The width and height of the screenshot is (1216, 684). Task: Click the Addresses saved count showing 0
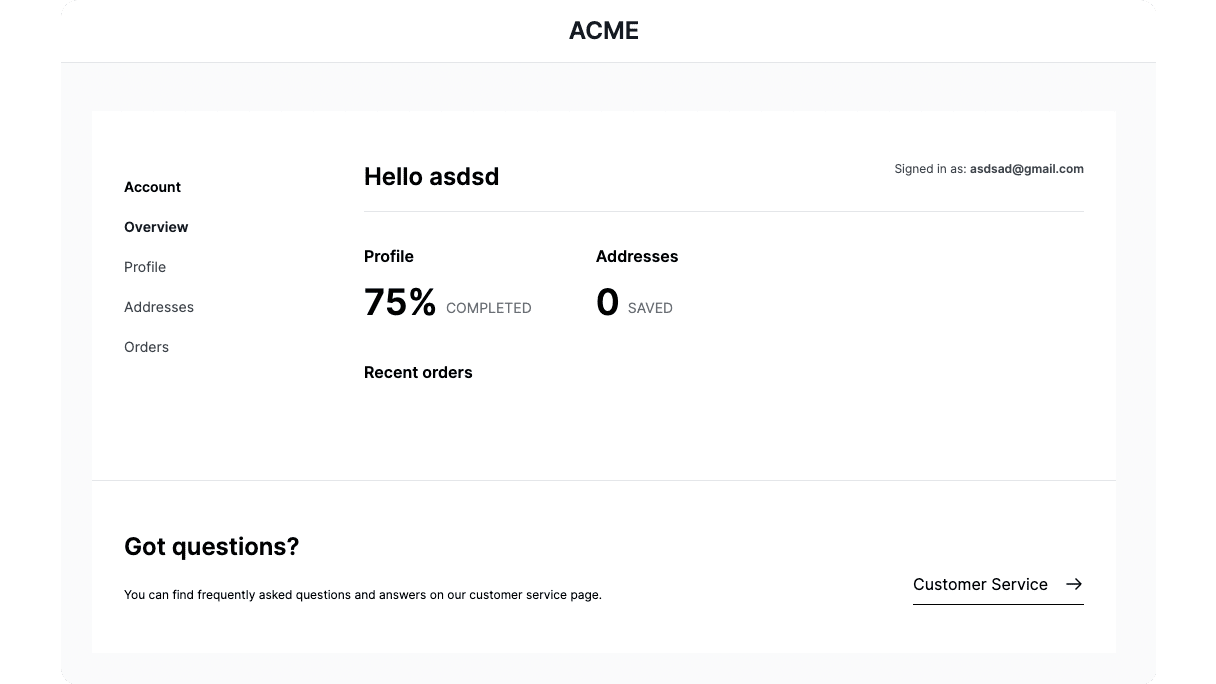(607, 302)
